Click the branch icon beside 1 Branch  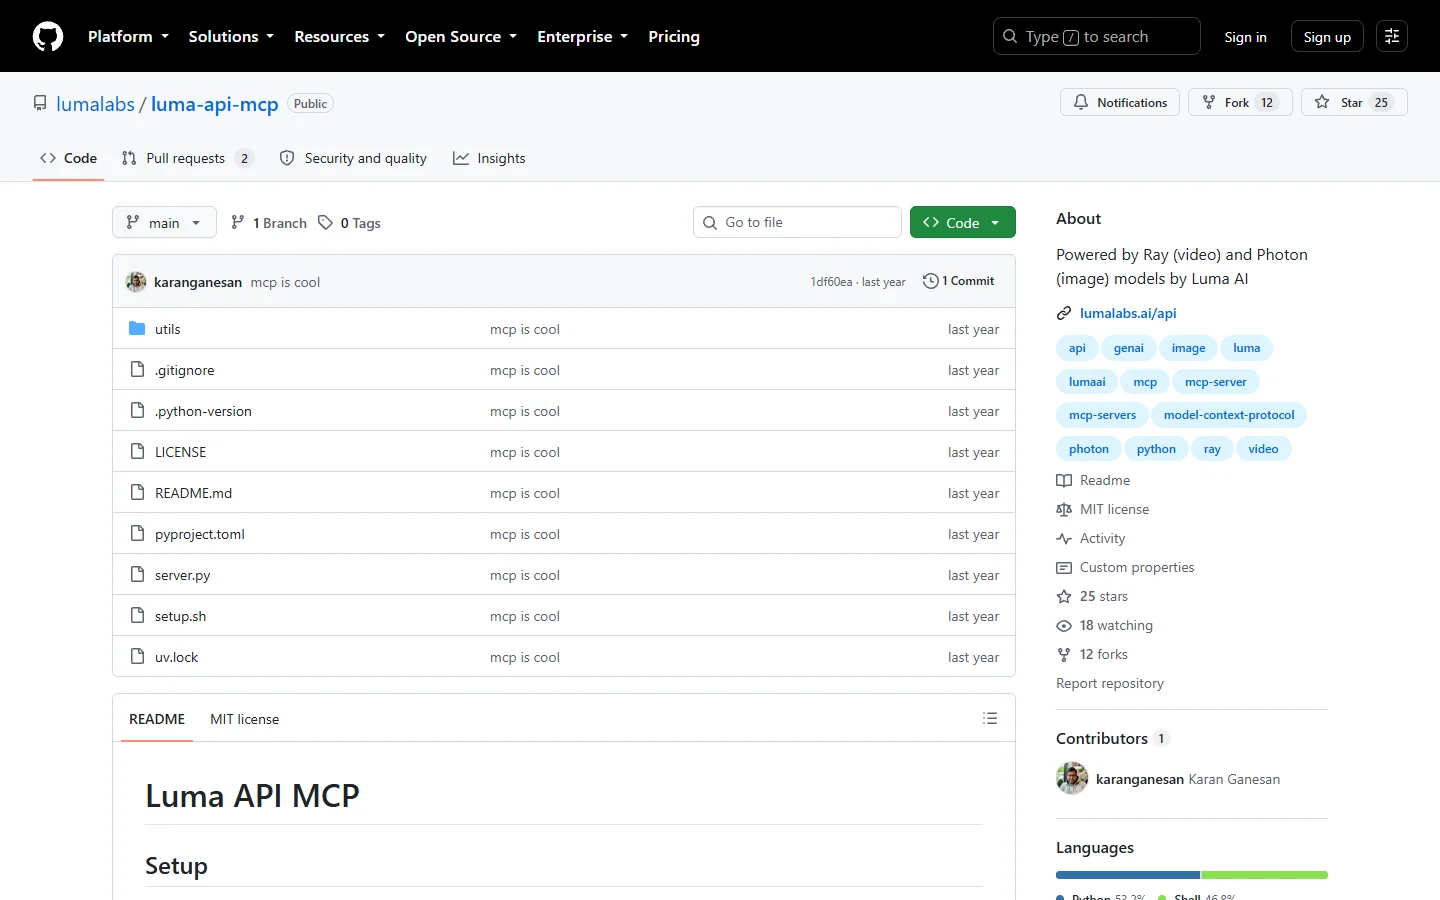pos(237,222)
